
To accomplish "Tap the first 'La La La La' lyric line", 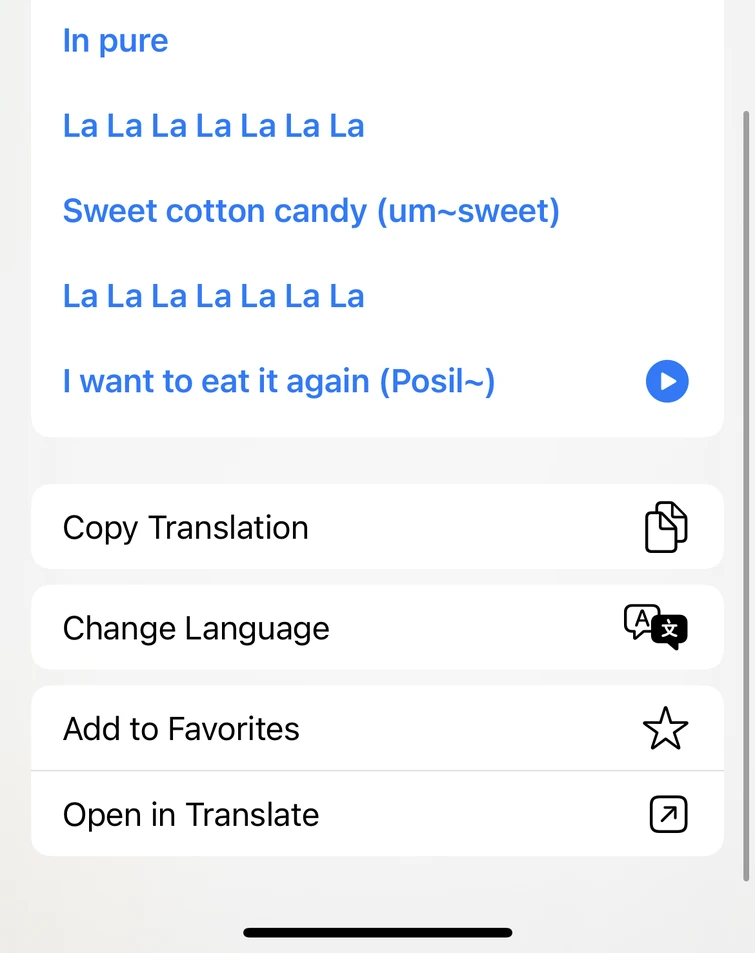I will coord(213,125).
